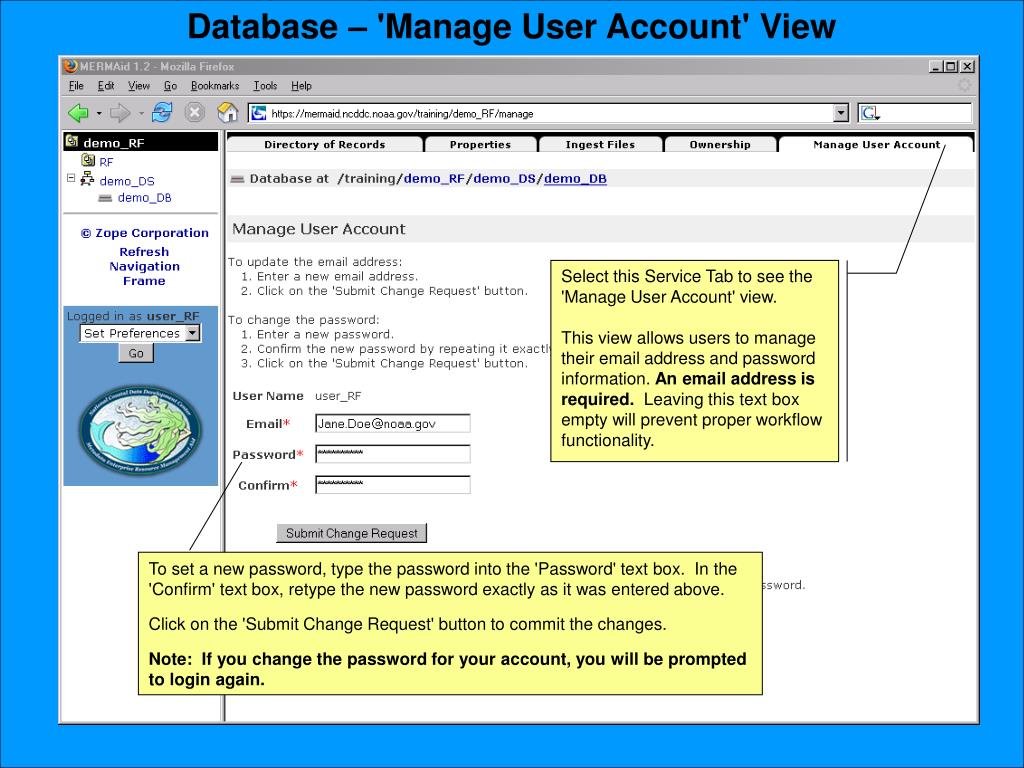Open the File menu
This screenshot has height=768, width=1024.
click(x=76, y=86)
